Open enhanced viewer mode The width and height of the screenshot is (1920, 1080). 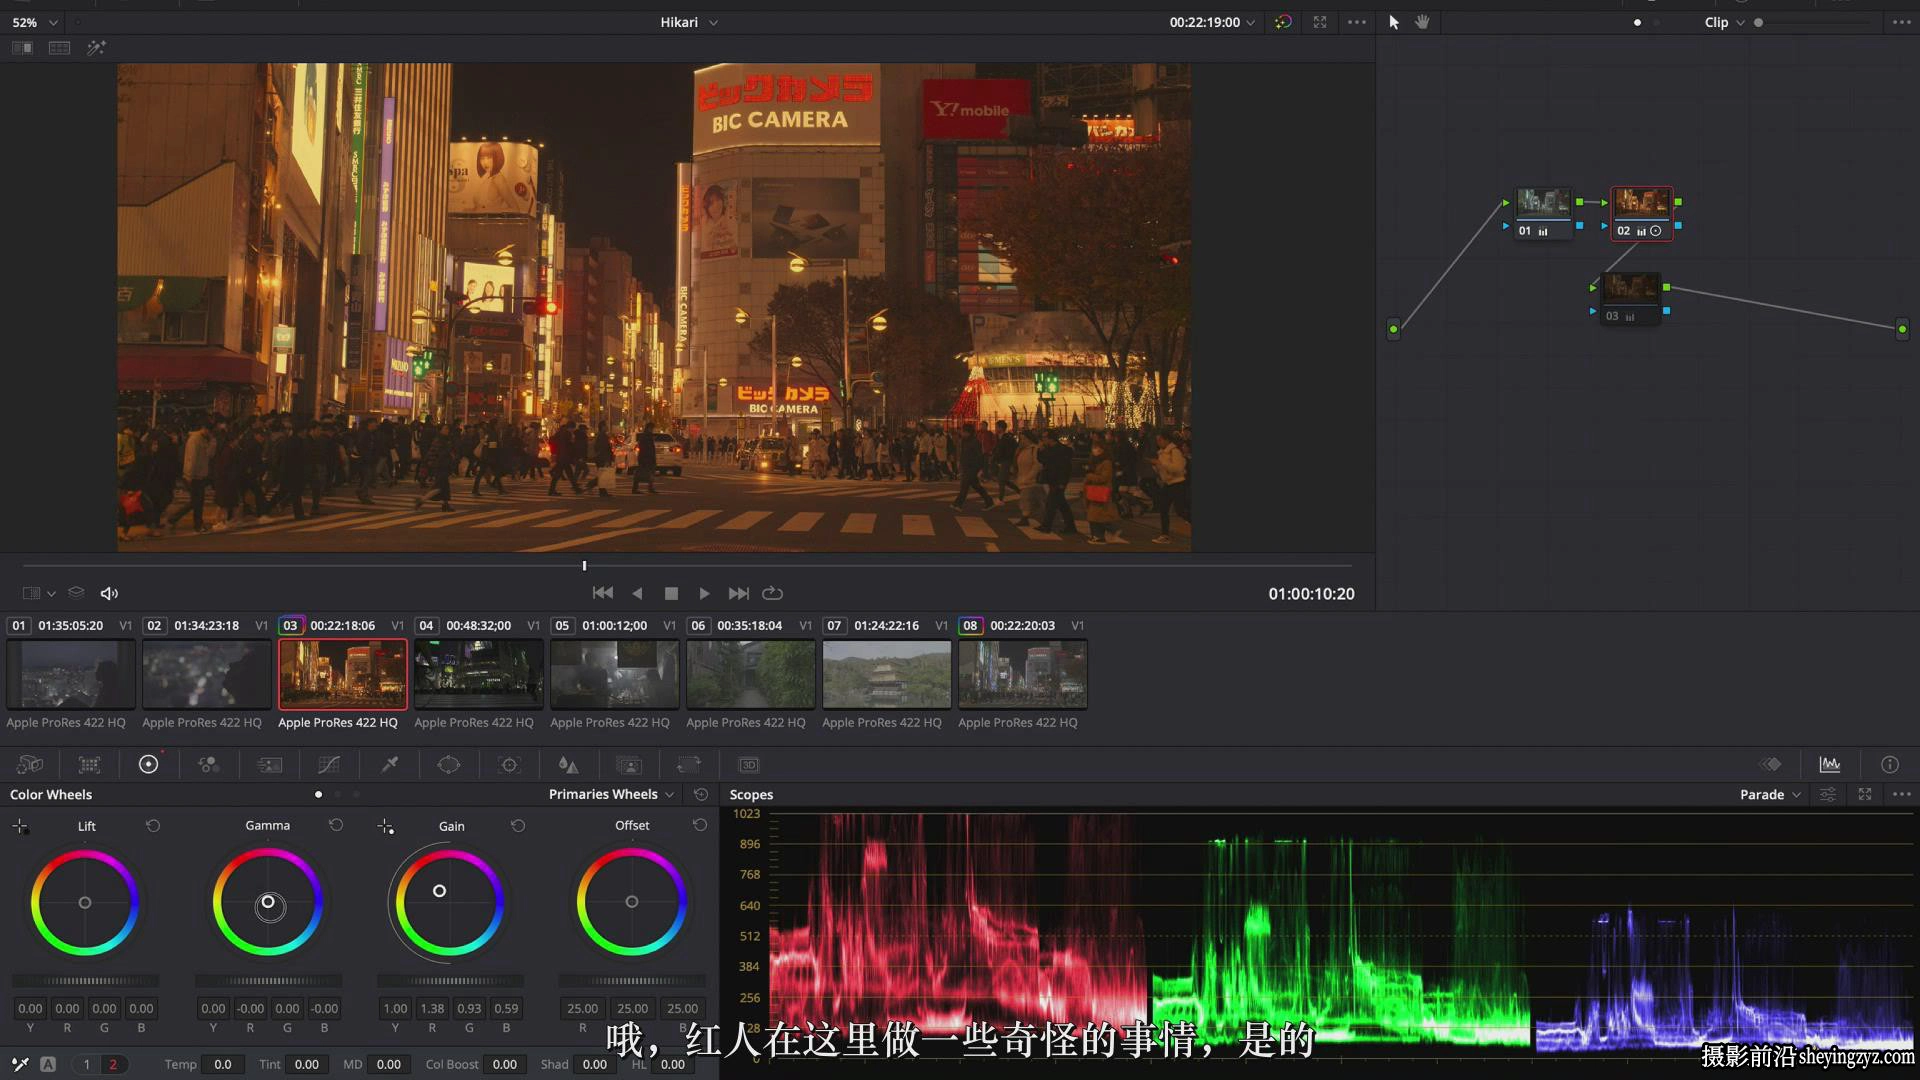[1320, 22]
